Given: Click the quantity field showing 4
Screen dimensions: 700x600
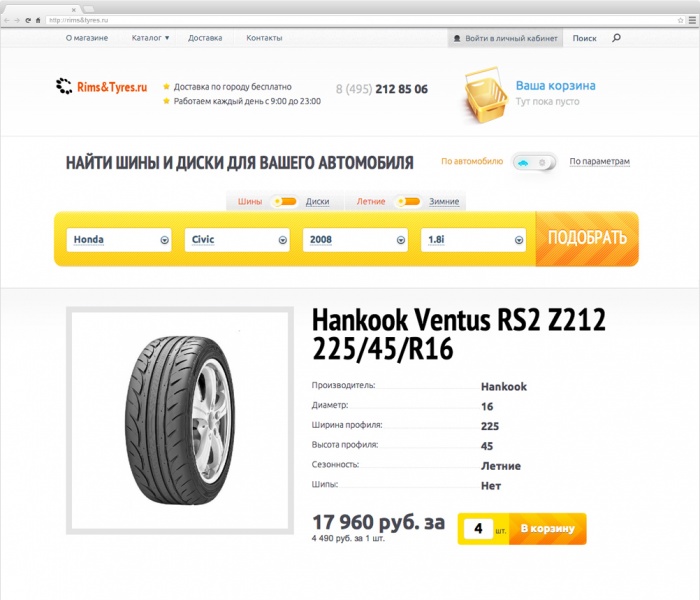Looking at the screenshot, I should tap(478, 529).
